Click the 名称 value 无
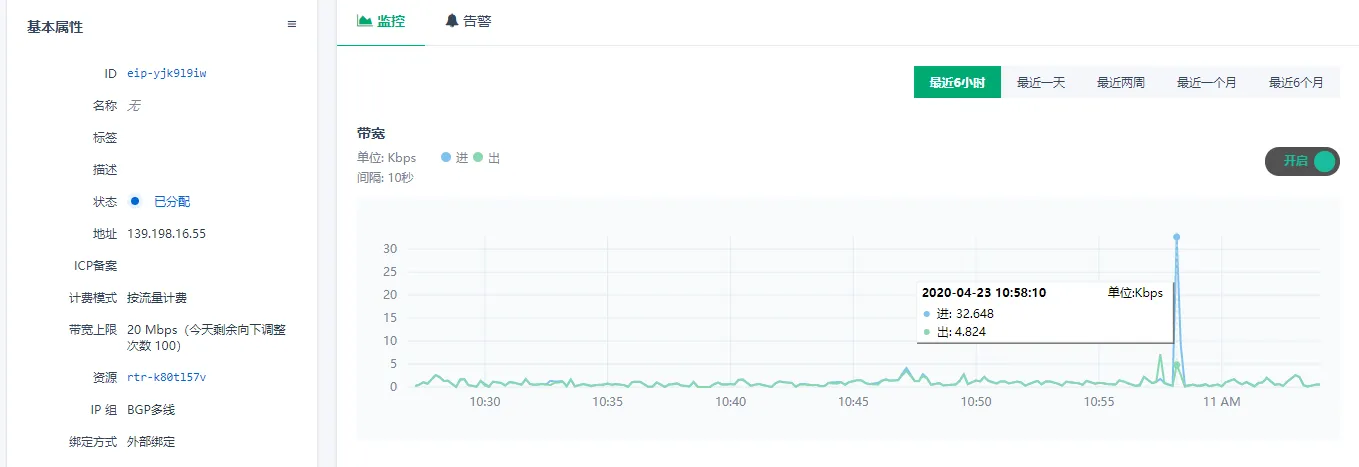The width and height of the screenshot is (1359, 467). (x=135, y=105)
